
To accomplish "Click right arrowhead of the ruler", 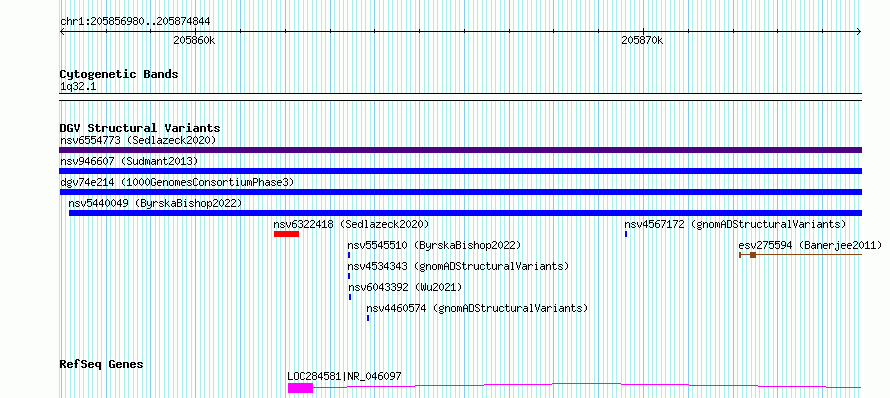I will 859,31.
